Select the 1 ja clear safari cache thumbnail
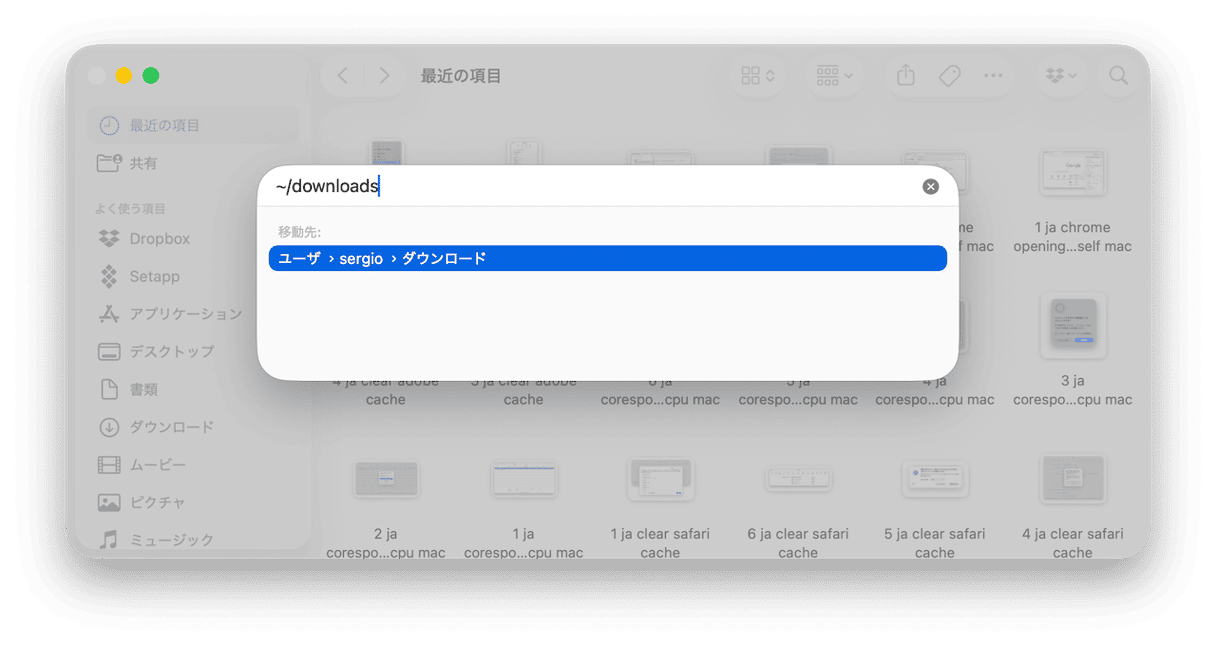 660,480
